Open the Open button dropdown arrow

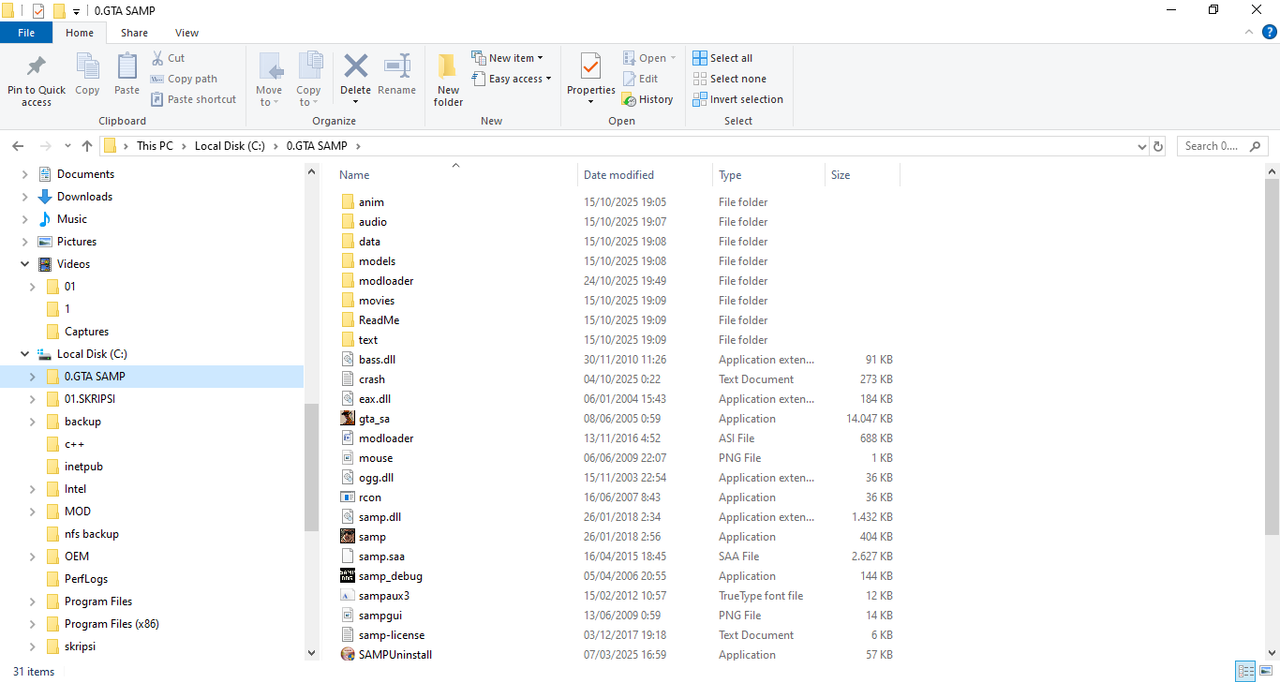pyautogui.click(x=673, y=58)
